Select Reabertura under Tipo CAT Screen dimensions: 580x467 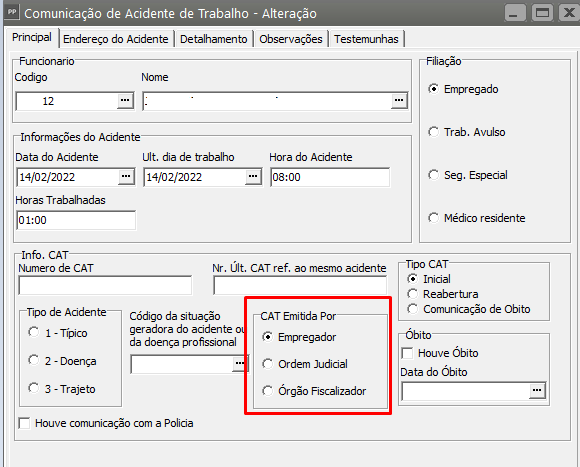point(412,294)
